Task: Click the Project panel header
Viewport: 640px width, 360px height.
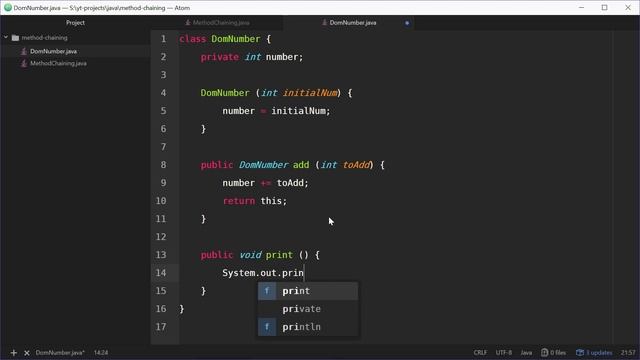Action: point(76,23)
